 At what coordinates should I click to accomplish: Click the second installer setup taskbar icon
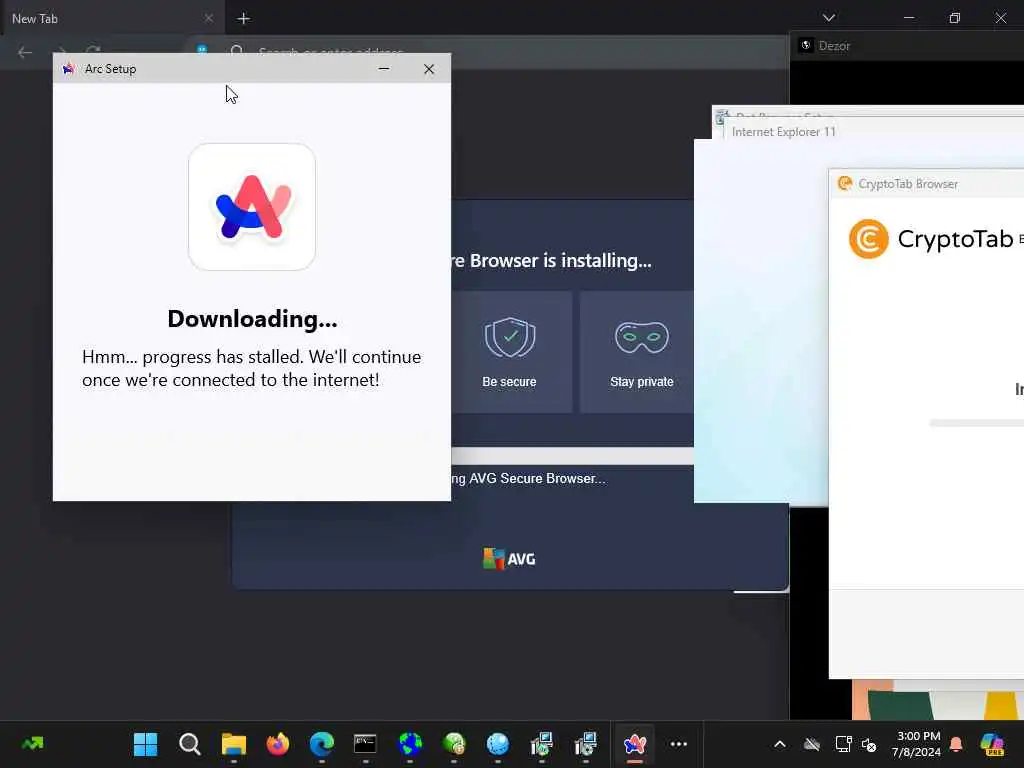pos(586,744)
